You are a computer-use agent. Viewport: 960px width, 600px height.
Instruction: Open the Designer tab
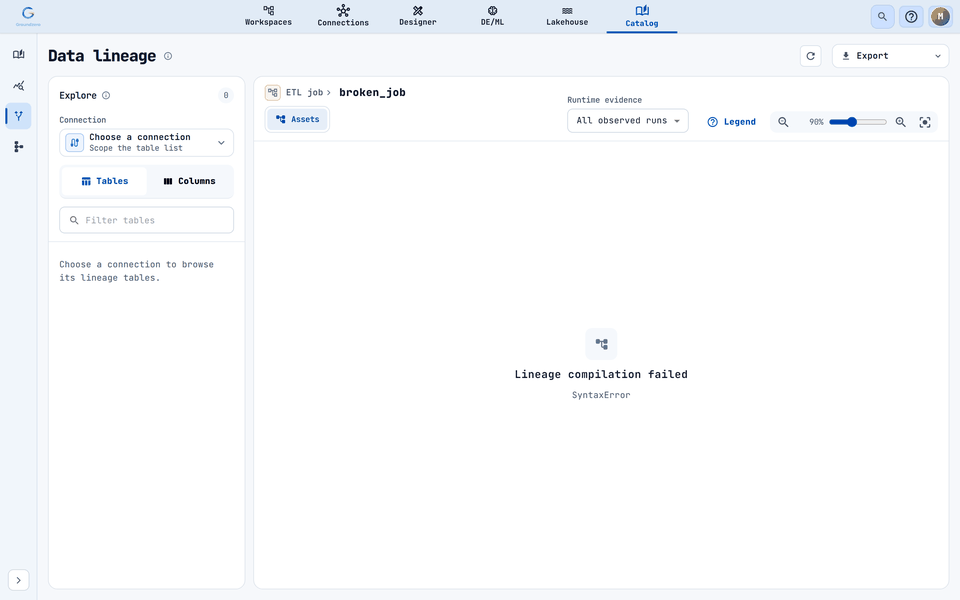pyautogui.click(x=418, y=17)
